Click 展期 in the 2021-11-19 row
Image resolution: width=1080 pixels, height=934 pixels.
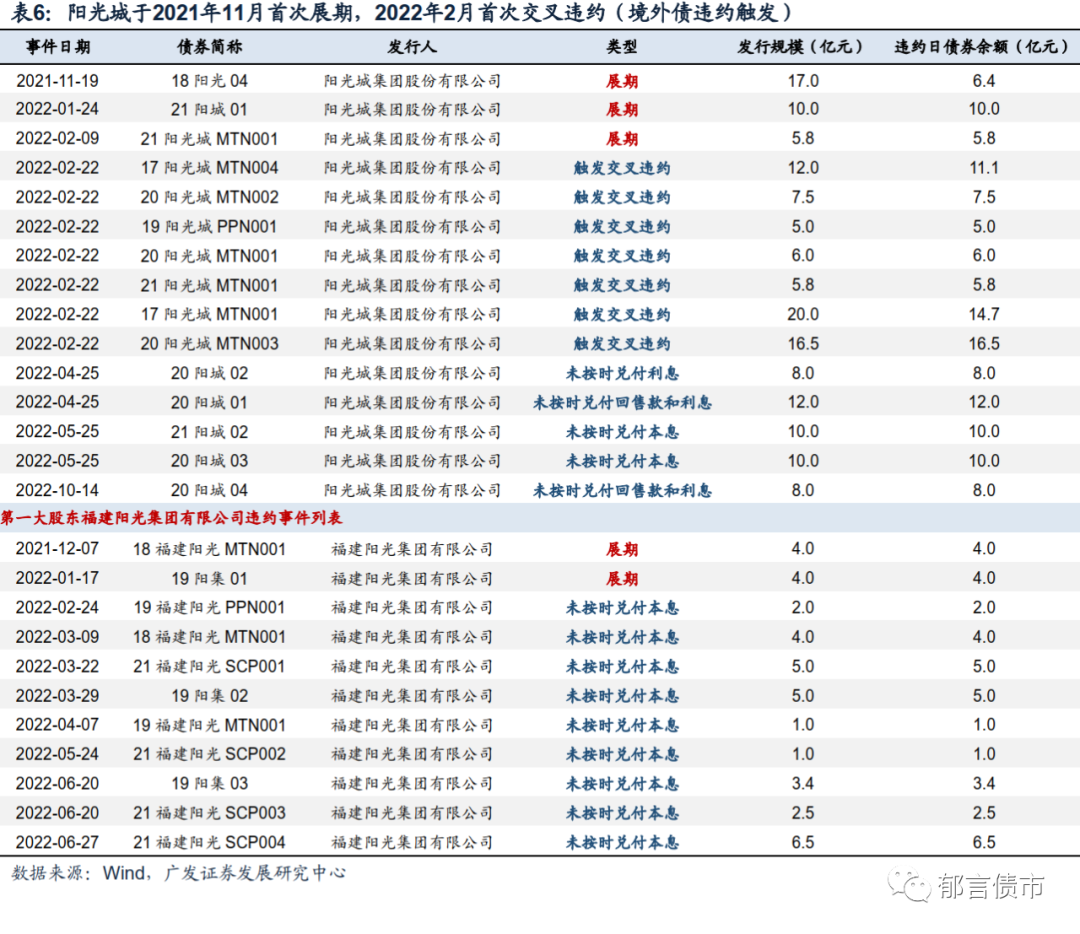[622, 81]
